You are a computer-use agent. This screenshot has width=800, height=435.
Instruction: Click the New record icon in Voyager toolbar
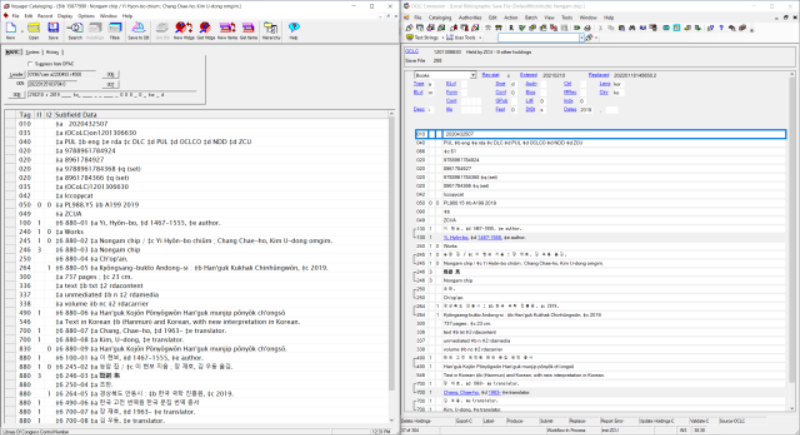(11, 29)
